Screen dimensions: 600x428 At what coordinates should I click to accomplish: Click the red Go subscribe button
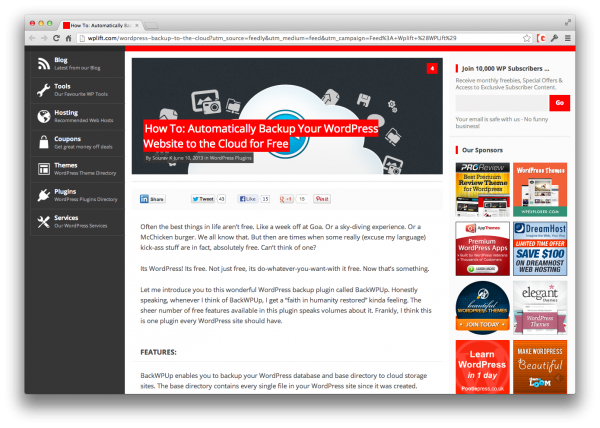click(559, 103)
